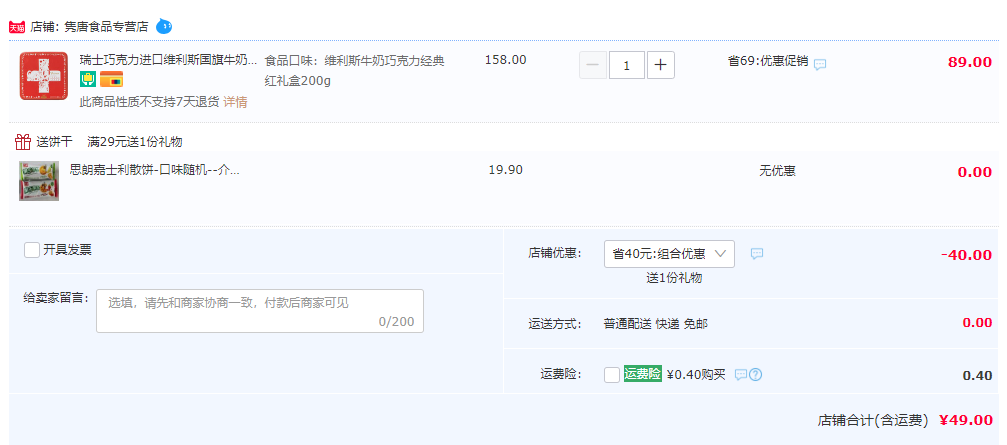Click the ¥0.40购买 text
The height and width of the screenshot is (445, 1007).
click(x=696, y=374)
